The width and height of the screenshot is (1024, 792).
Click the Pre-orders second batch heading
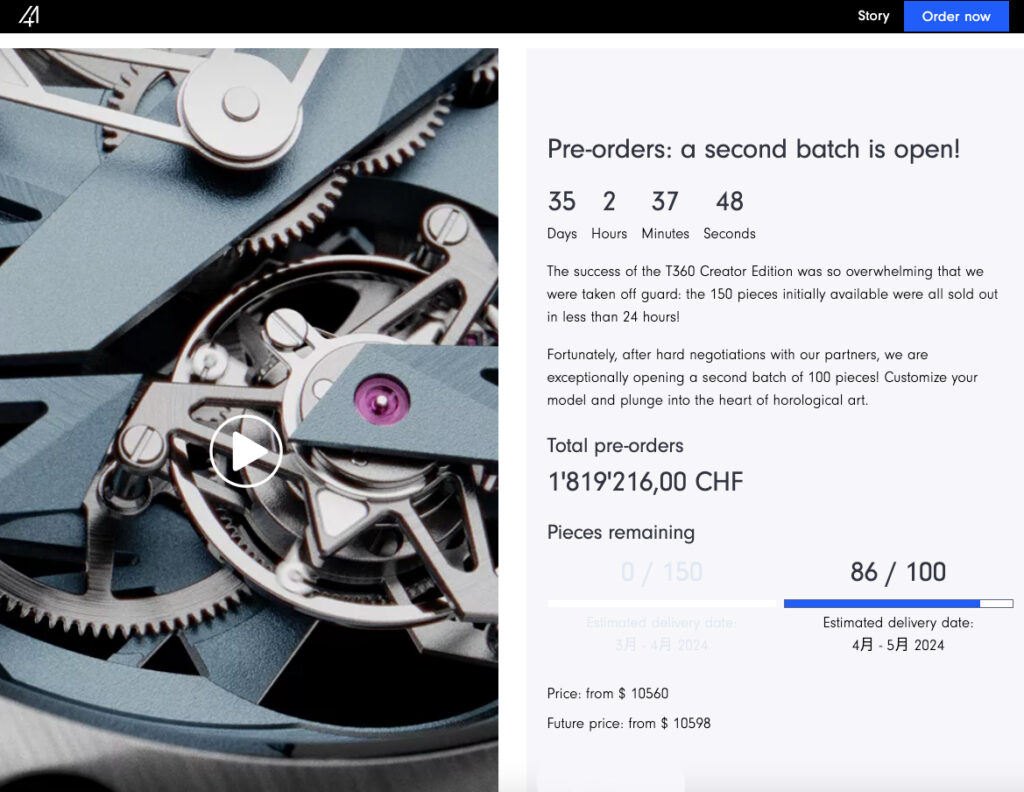[754, 149]
